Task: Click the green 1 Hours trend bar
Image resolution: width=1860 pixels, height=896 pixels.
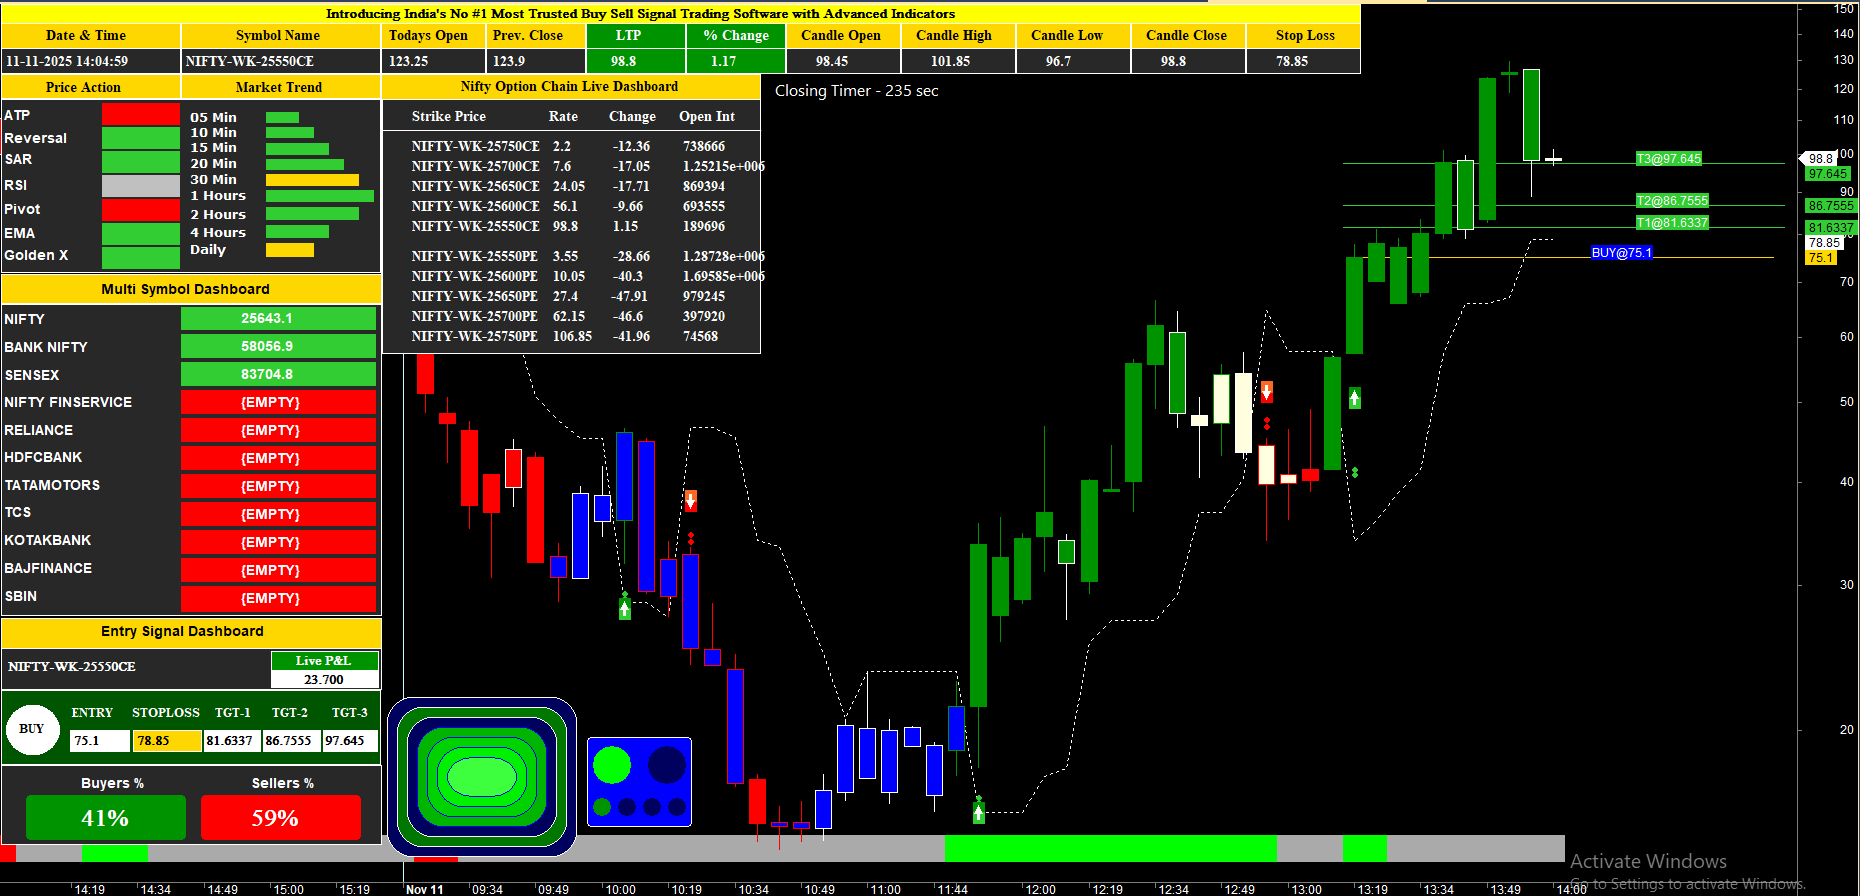Action: point(320,196)
